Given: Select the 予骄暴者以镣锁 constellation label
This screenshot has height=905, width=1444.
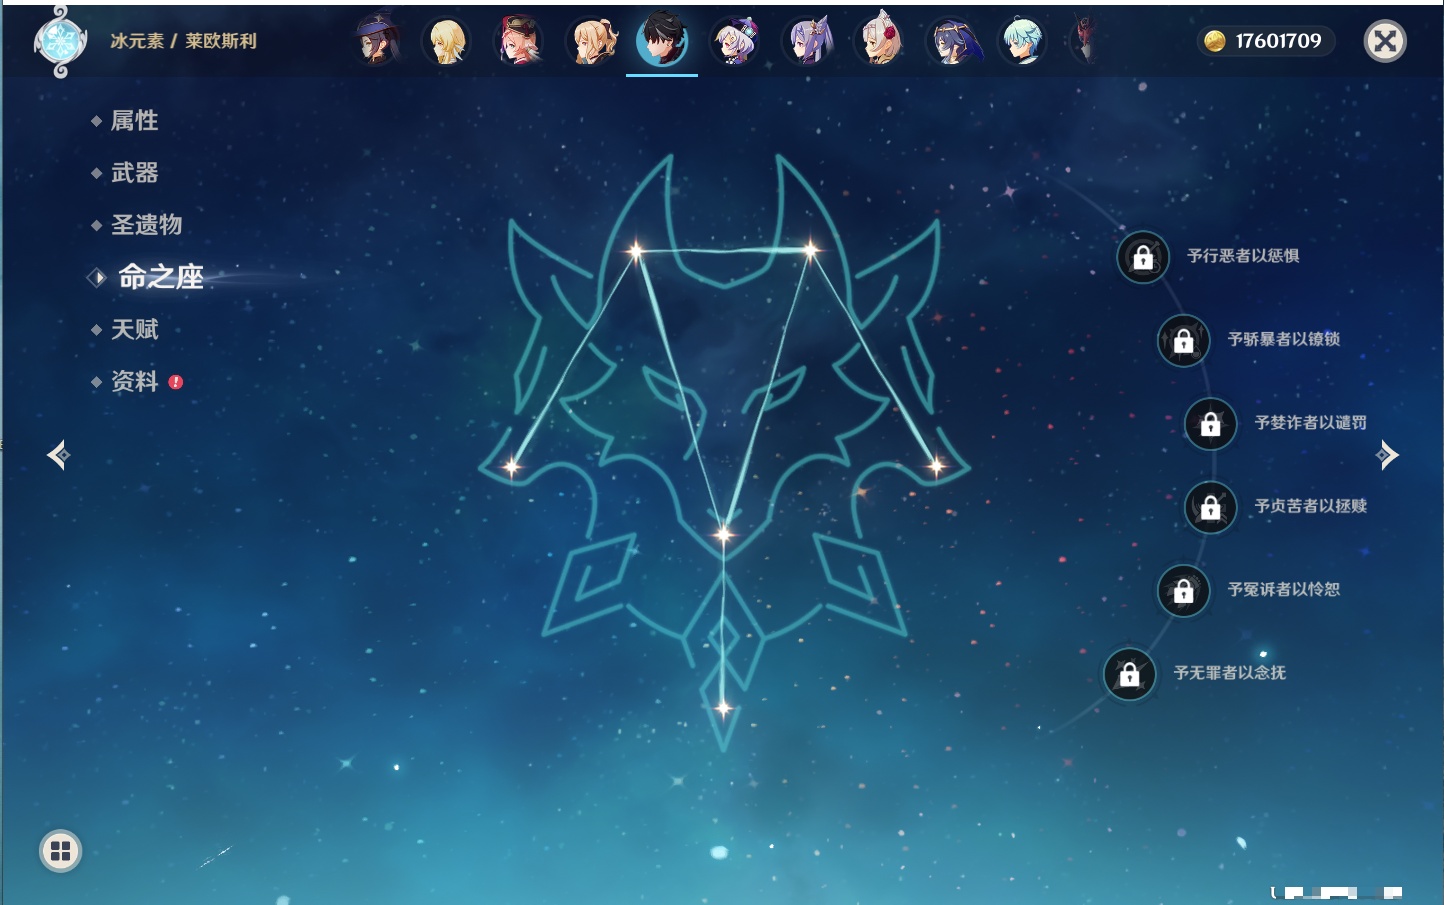Looking at the screenshot, I should (1284, 339).
